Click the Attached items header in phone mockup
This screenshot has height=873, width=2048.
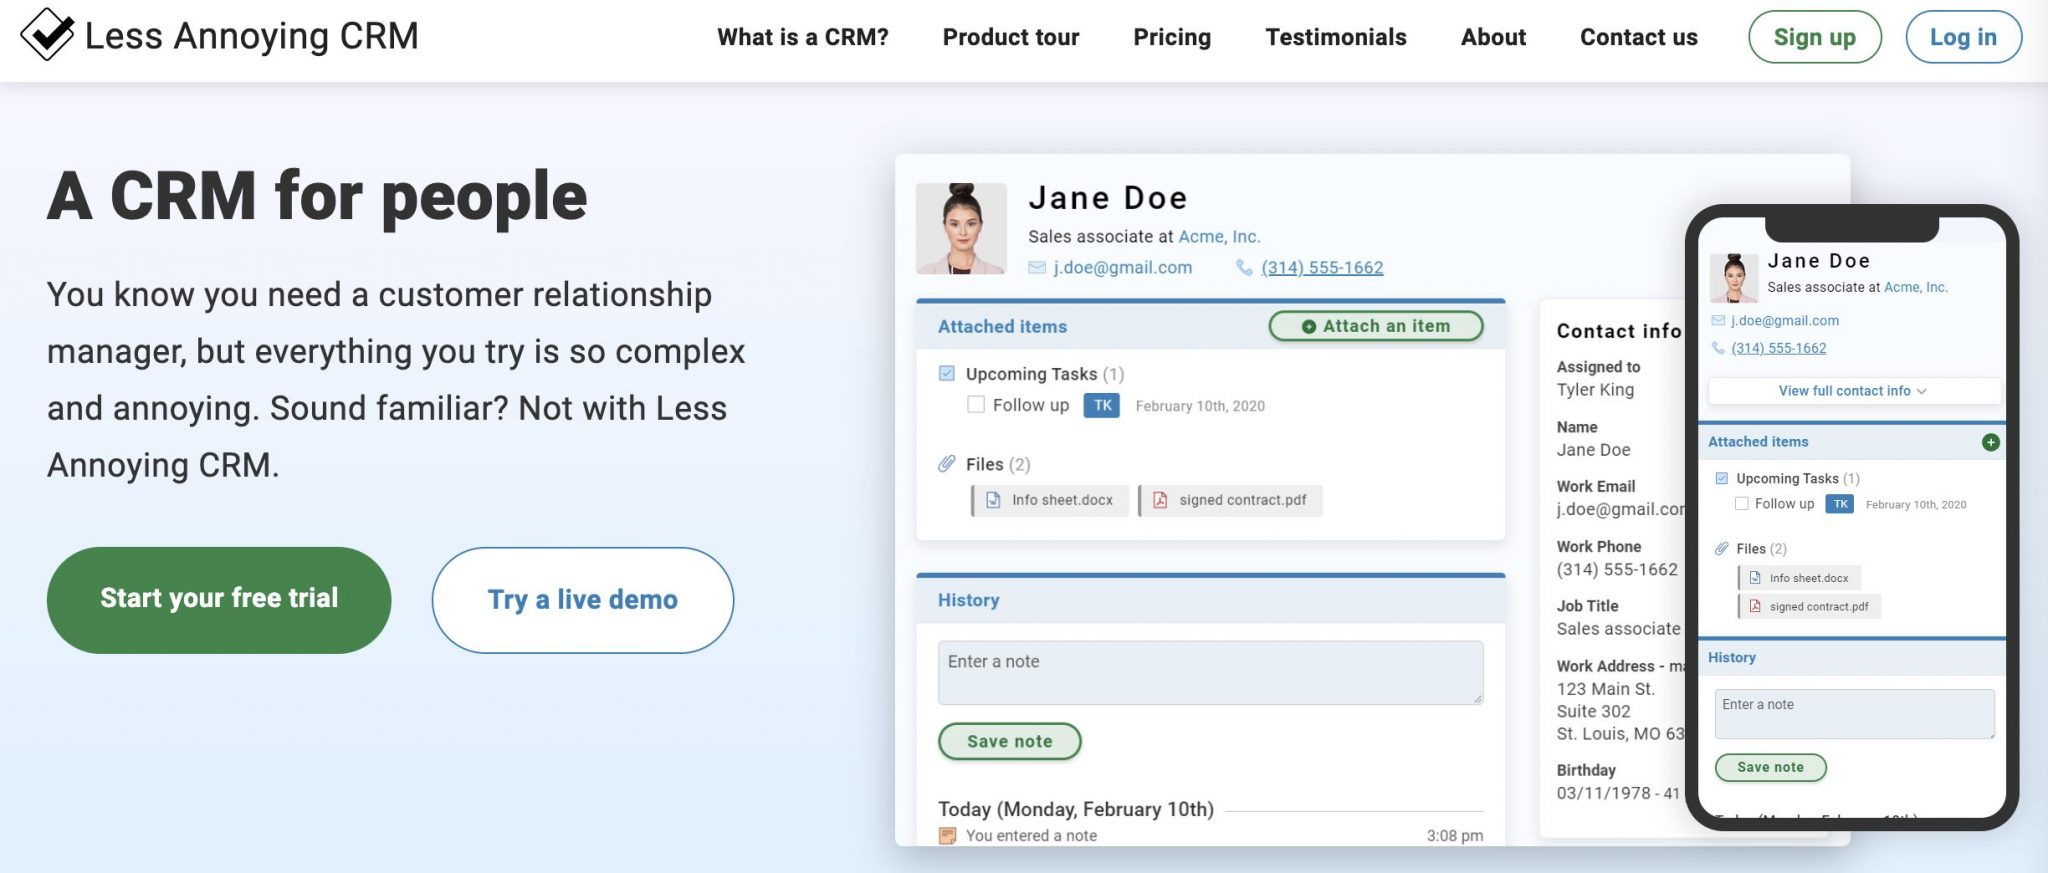point(1853,442)
